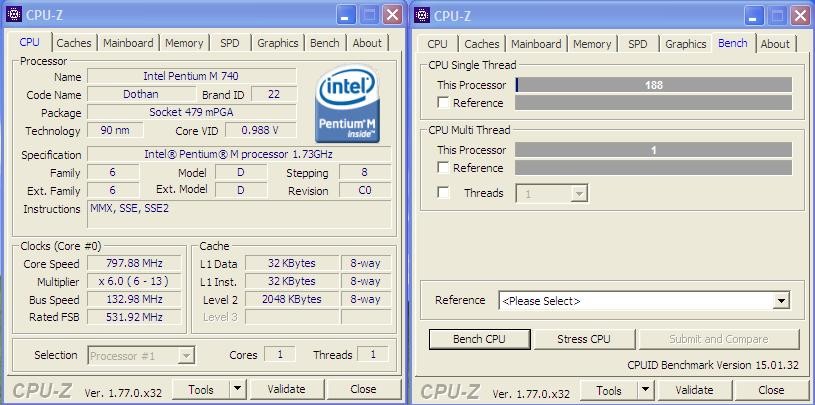The image size is (815, 405).
Task: Open Tools dropdown arrow in left window
Action: point(237,388)
